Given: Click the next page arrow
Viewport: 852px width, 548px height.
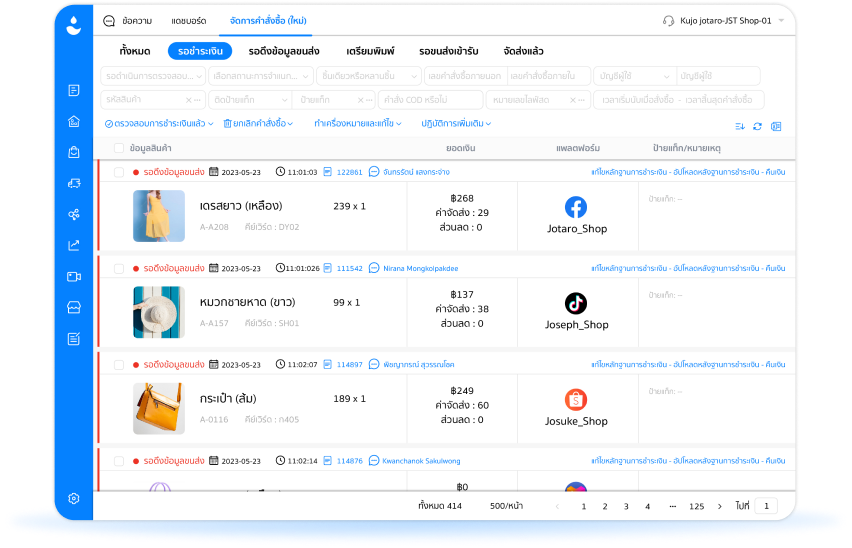Looking at the screenshot, I should coord(720,506).
